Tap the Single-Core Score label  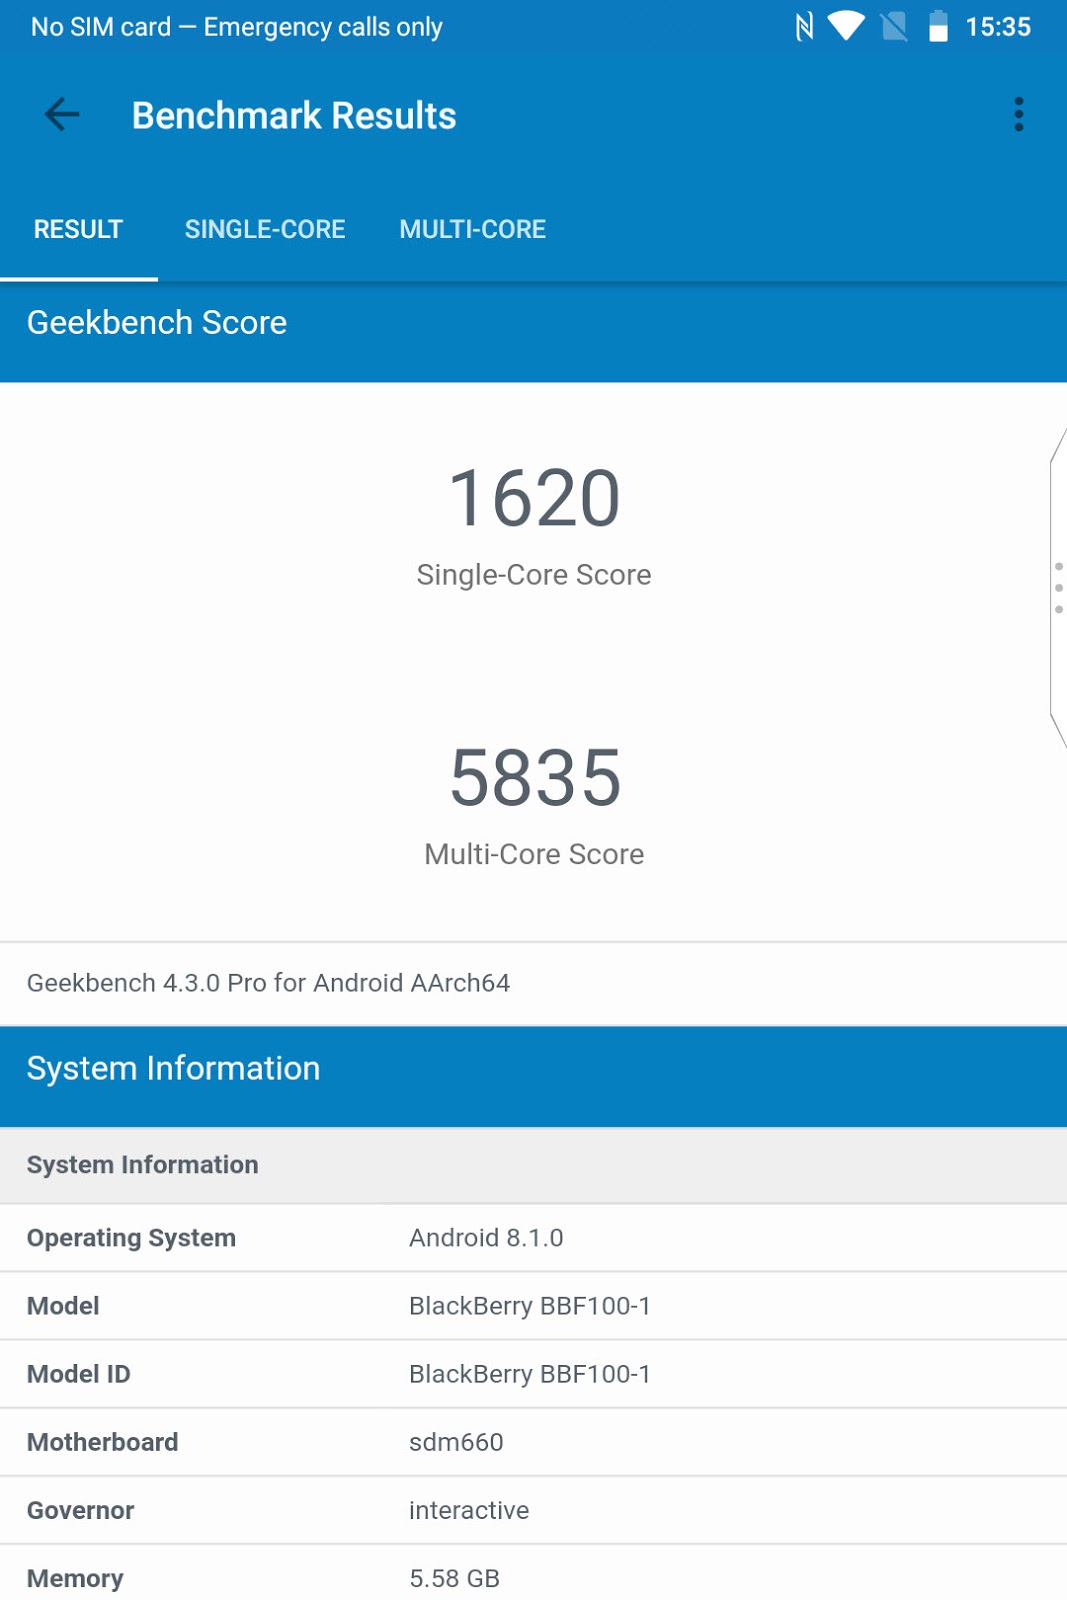[534, 575]
